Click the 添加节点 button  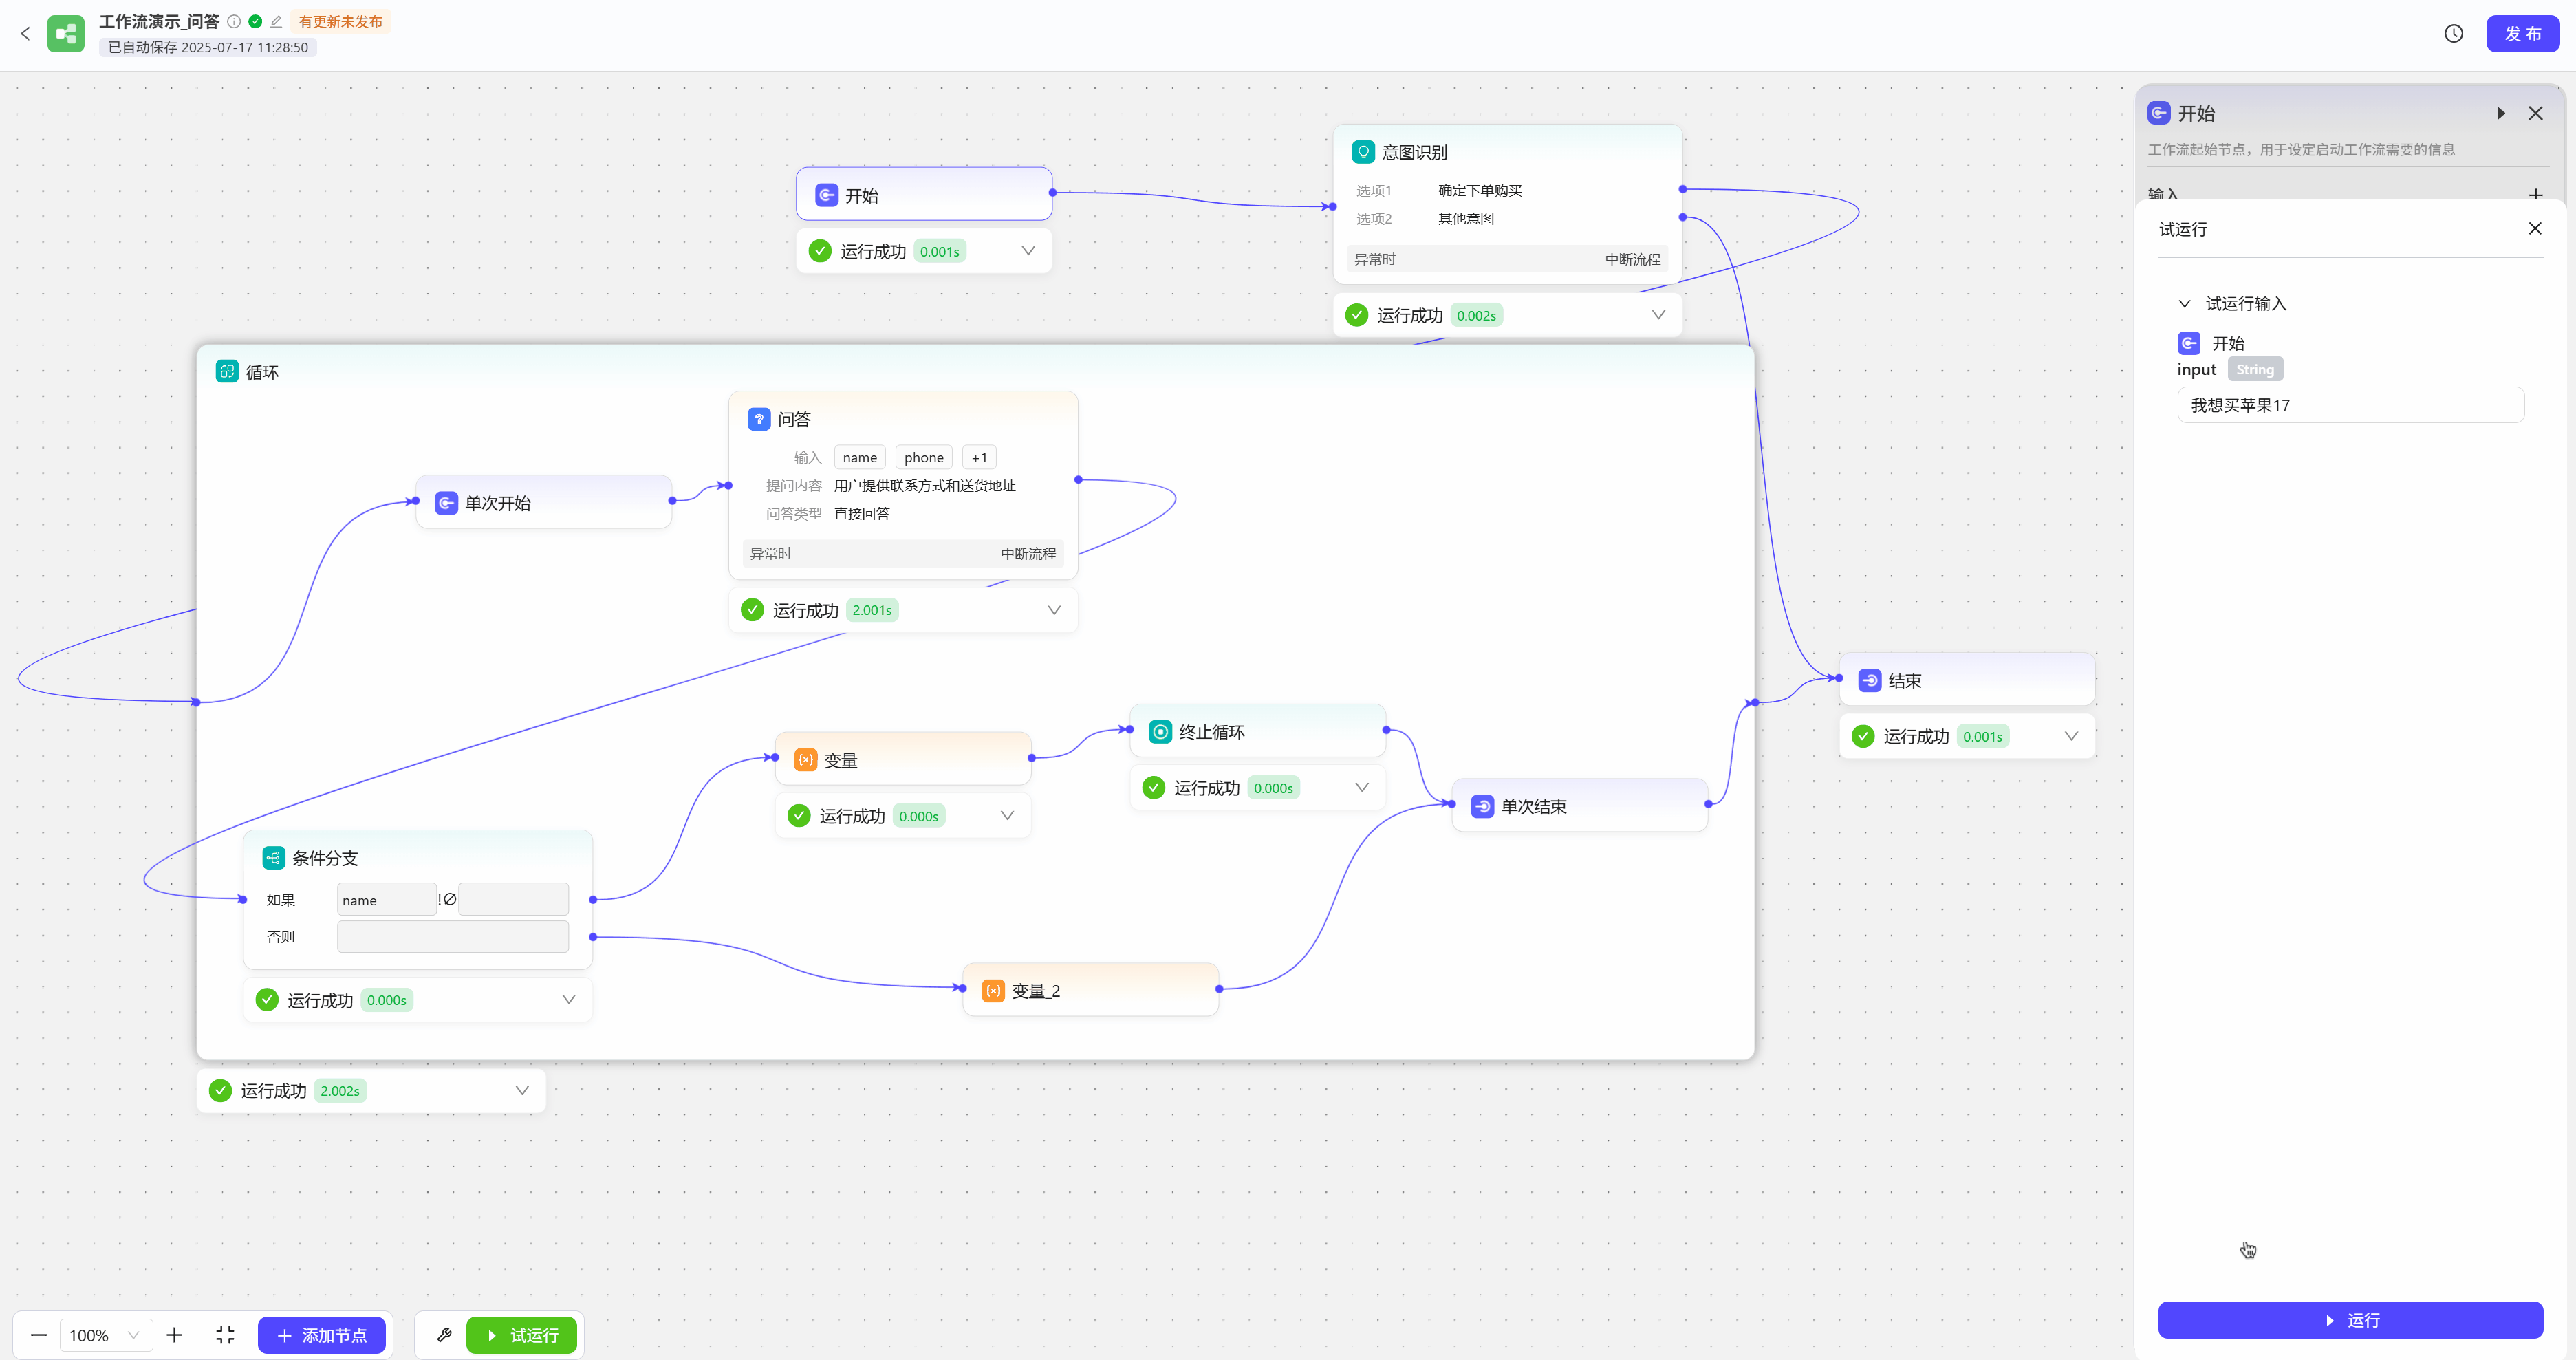coord(322,1335)
